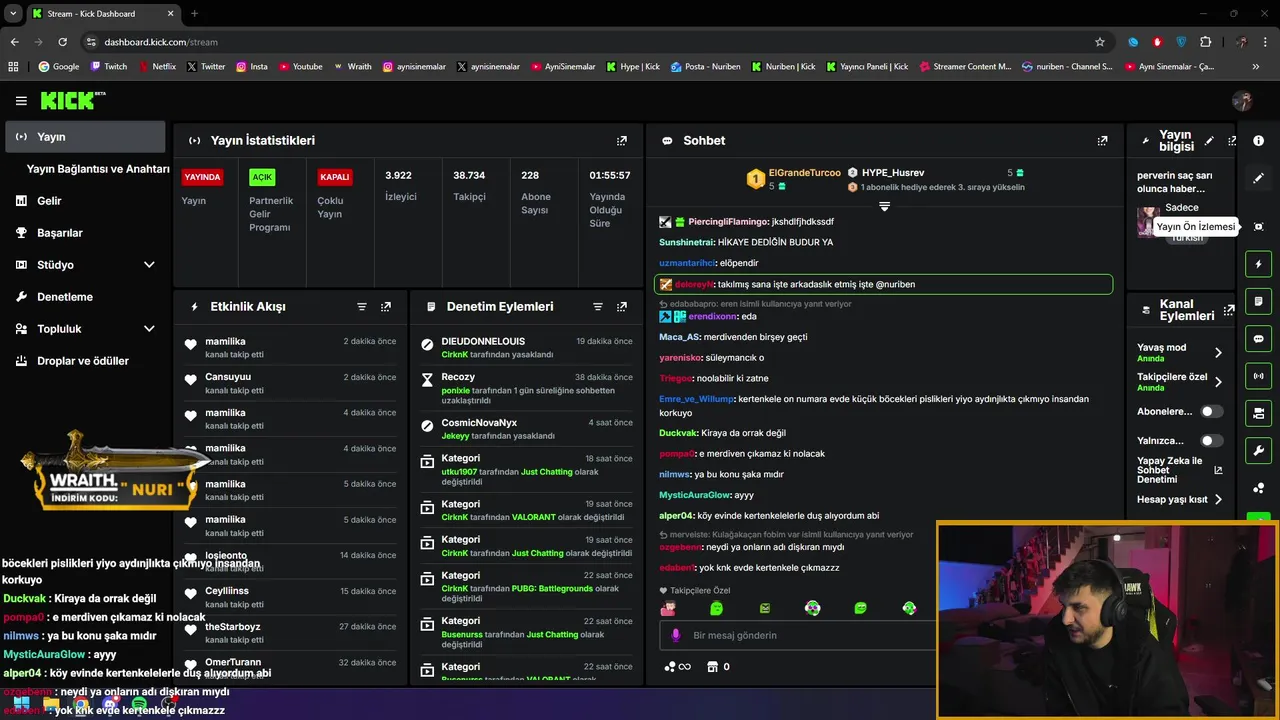Pop out the Yayın İstatistikleri panel
1280x720 pixels.
point(622,141)
